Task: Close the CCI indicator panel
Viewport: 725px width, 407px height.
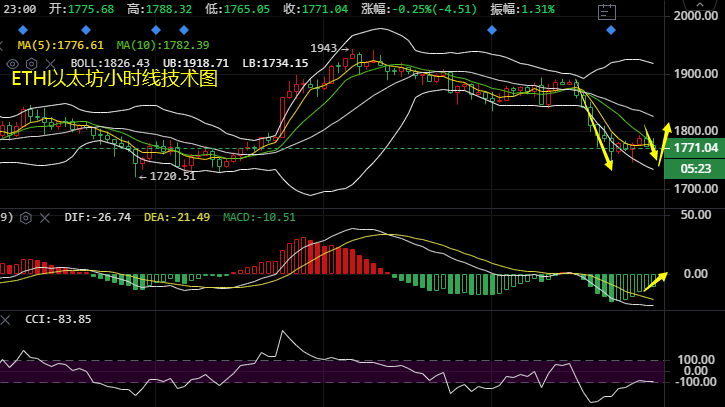Action: pyautogui.click(x=6, y=319)
